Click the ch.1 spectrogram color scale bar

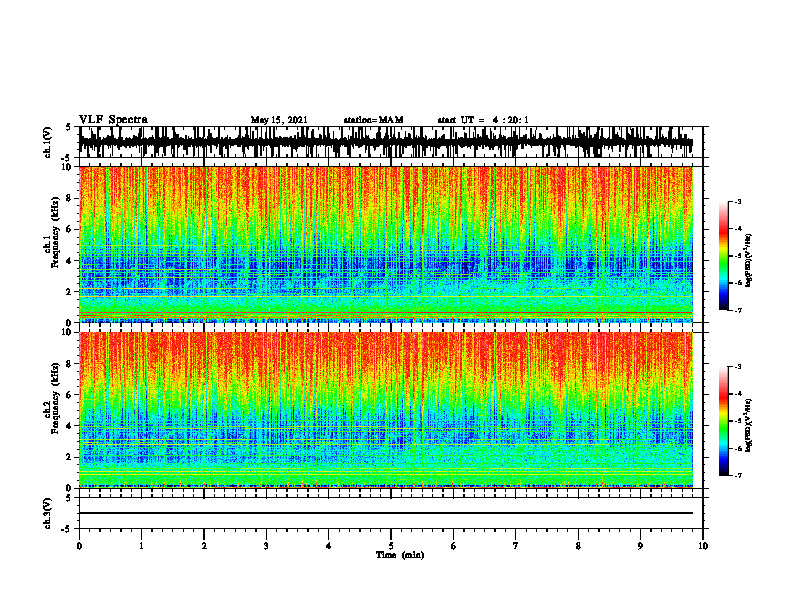click(x=724, y=256)
